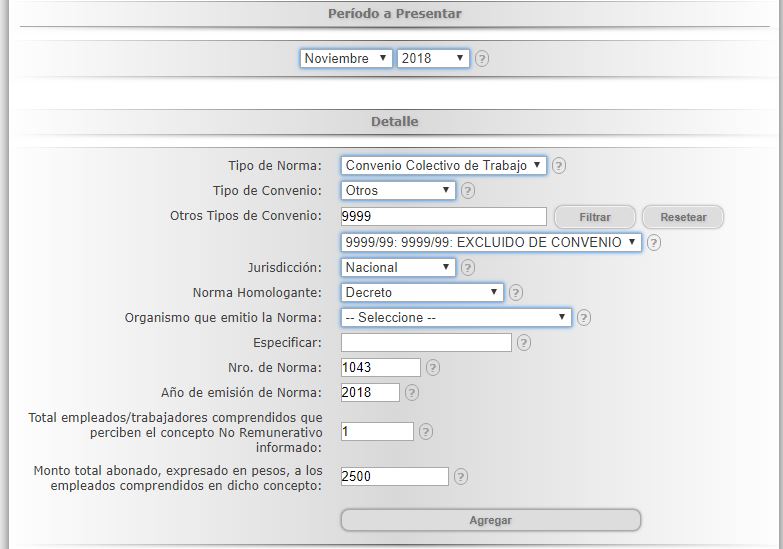Open Organismo que emitió la Norma dropdown
Image resolution: width=783 pixels, height=549 pixels.
[x=456, y=318]
